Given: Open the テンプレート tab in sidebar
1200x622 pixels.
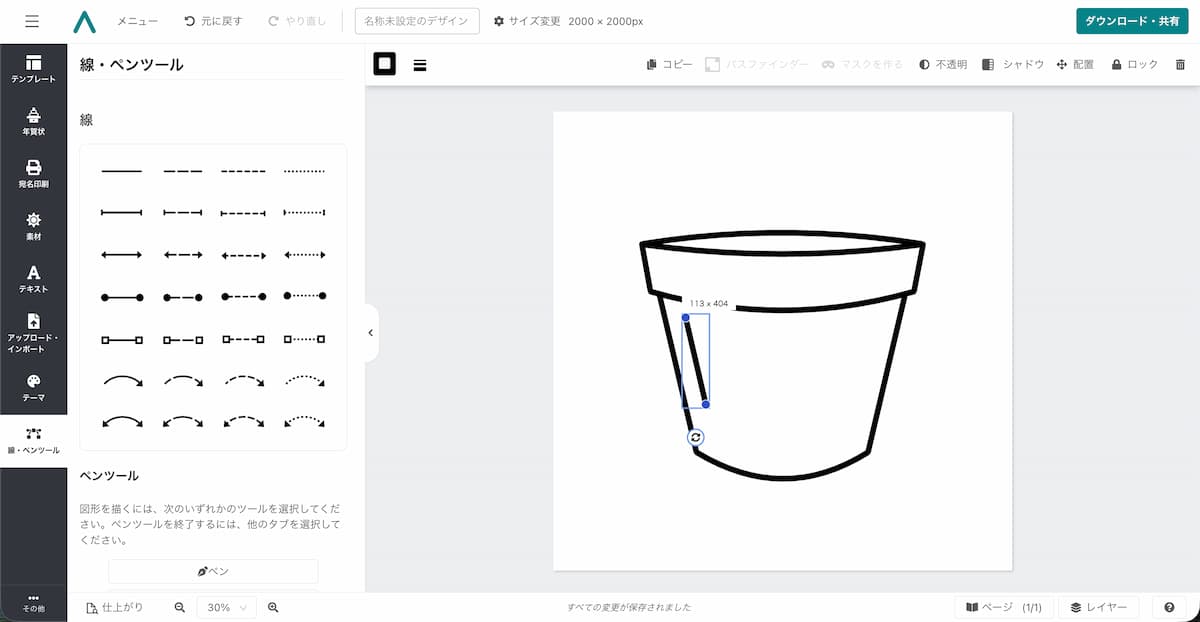Looking at the screenshot, I should (x=33, y=68).
